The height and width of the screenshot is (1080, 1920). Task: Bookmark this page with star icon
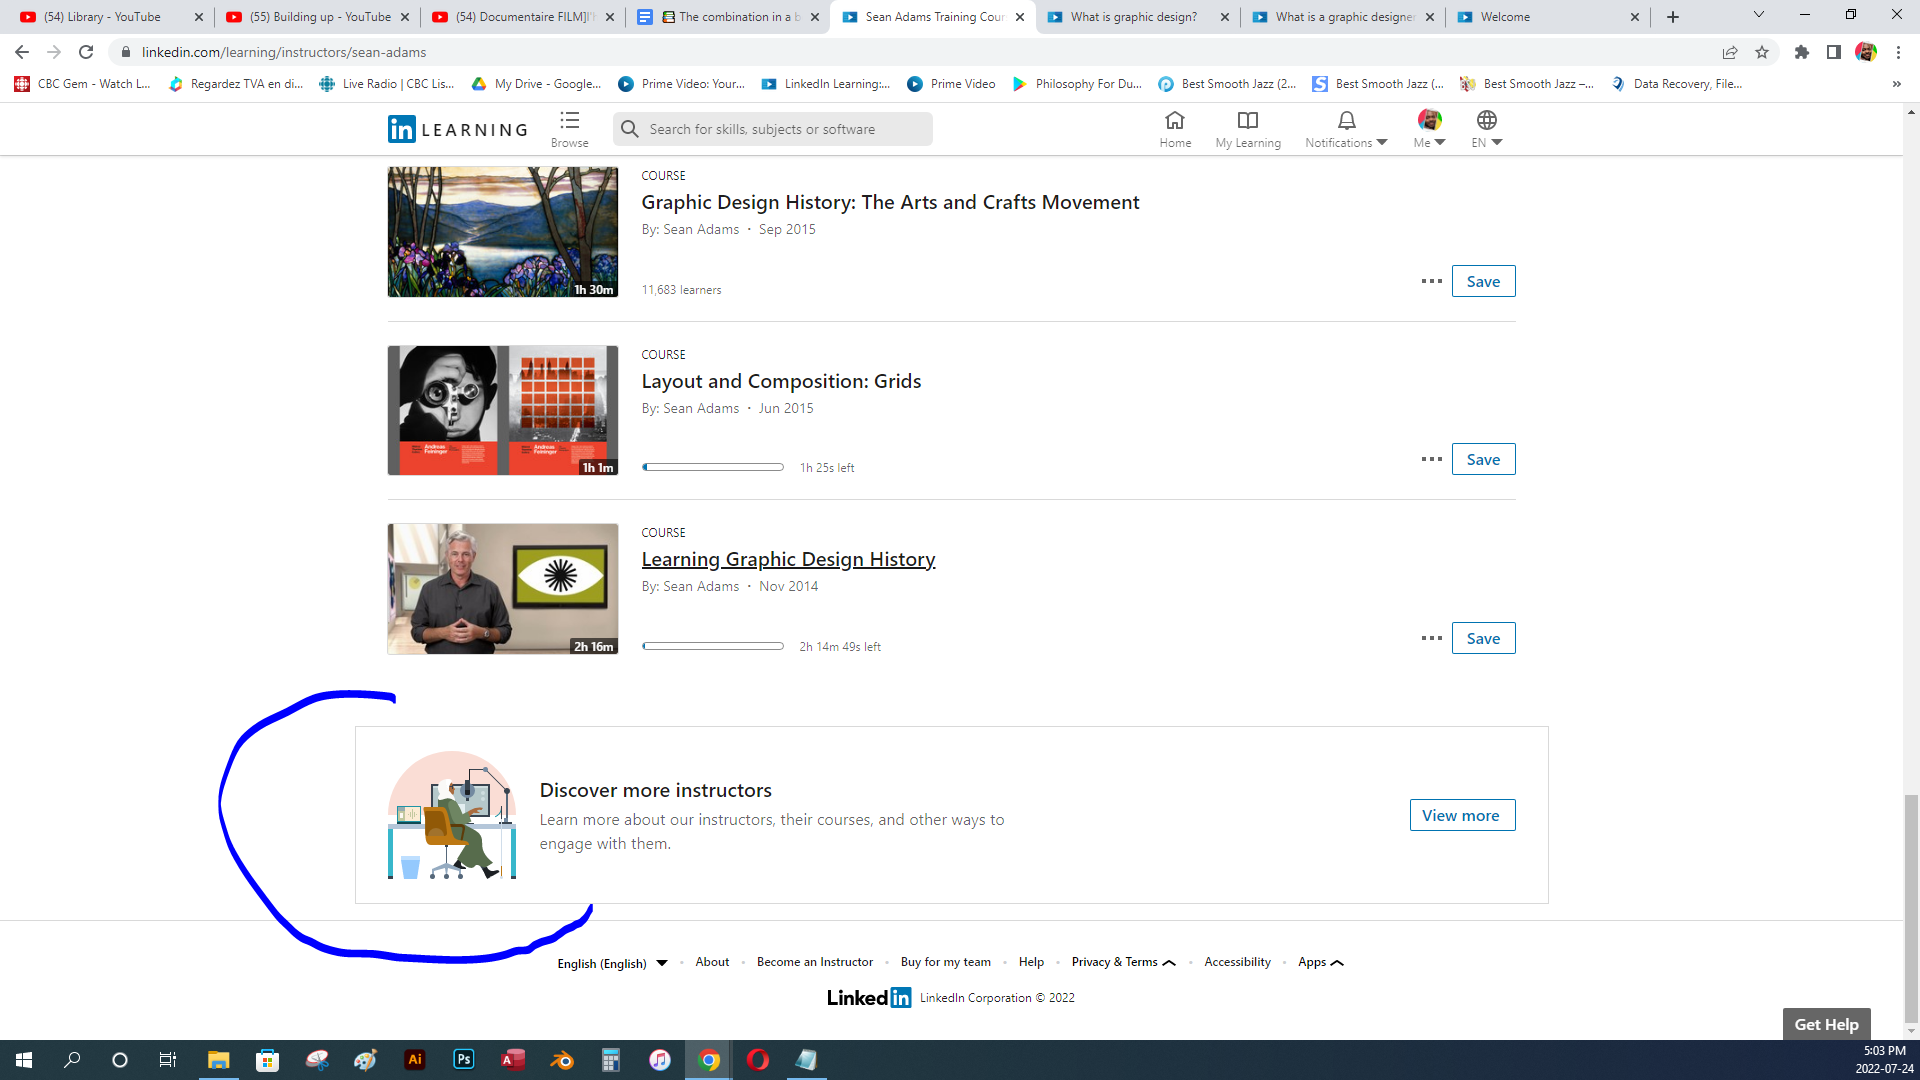(x=1762, y=52)
